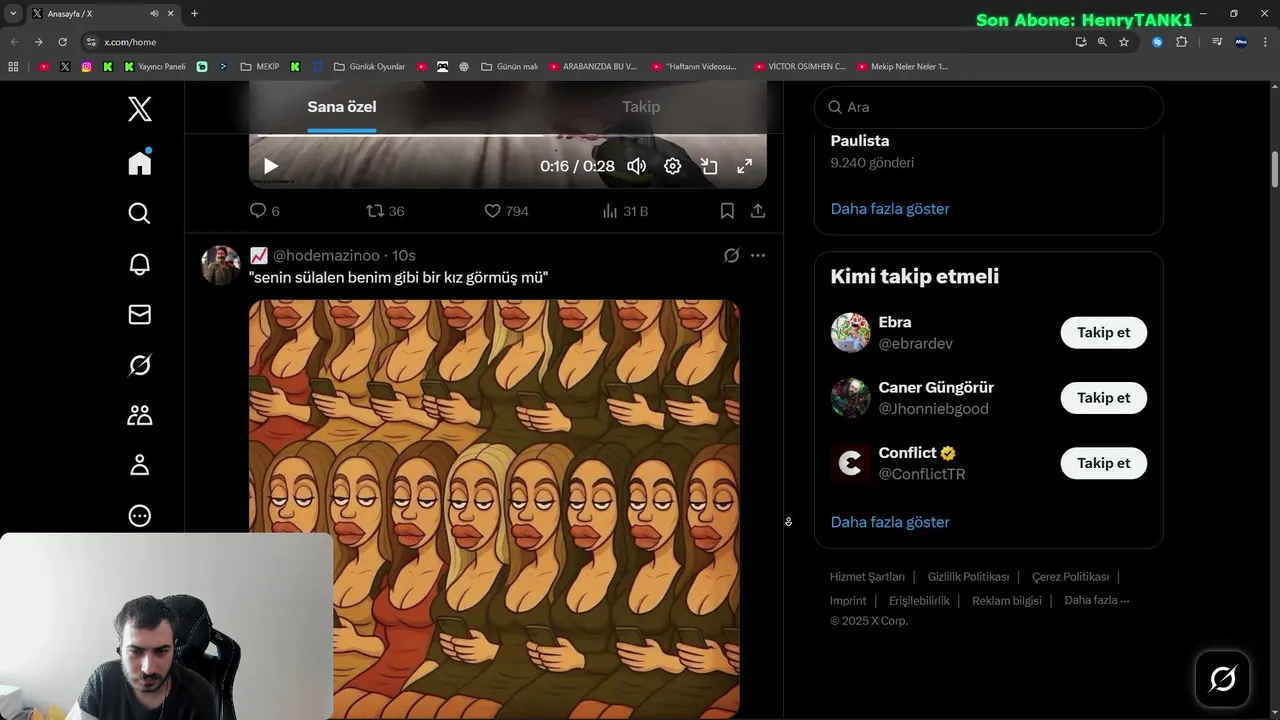Open Gizlilik Politikası link
This screenshot has width=1280, height=720.
pos(968,577)
